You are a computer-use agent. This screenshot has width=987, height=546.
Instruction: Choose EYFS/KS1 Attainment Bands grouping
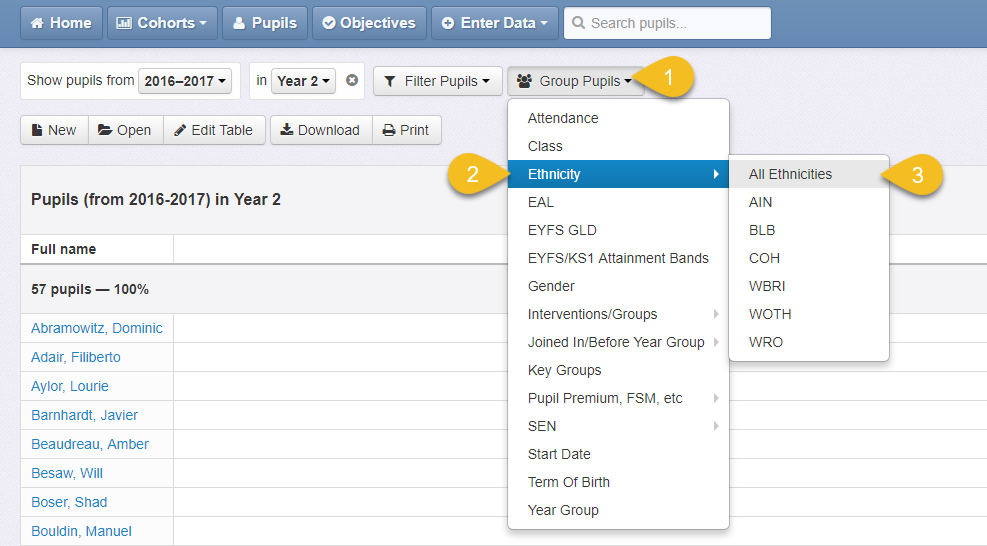point(618,258)
